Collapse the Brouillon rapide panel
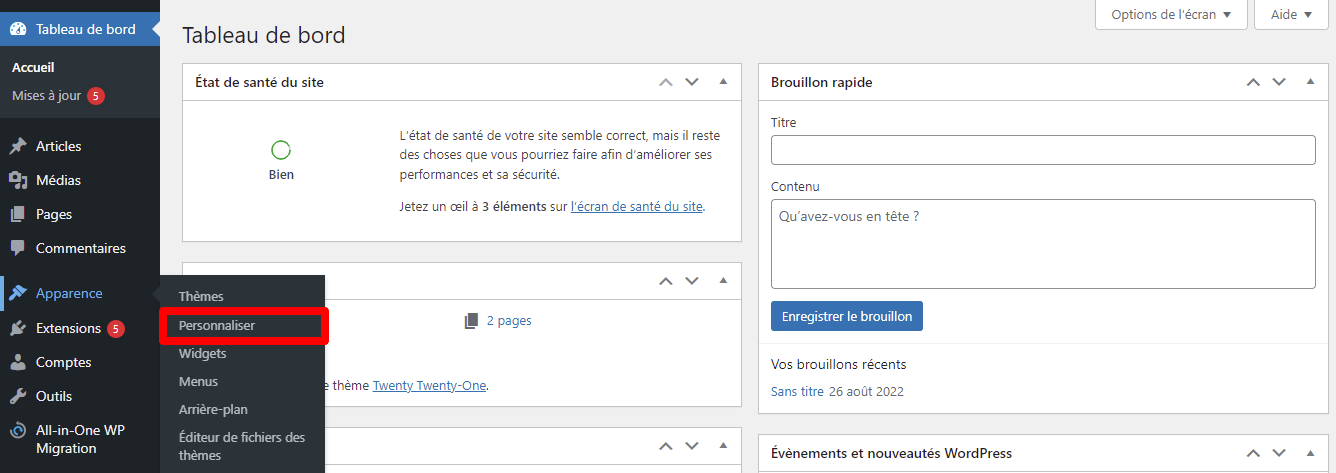 [x=1310, y=82]
